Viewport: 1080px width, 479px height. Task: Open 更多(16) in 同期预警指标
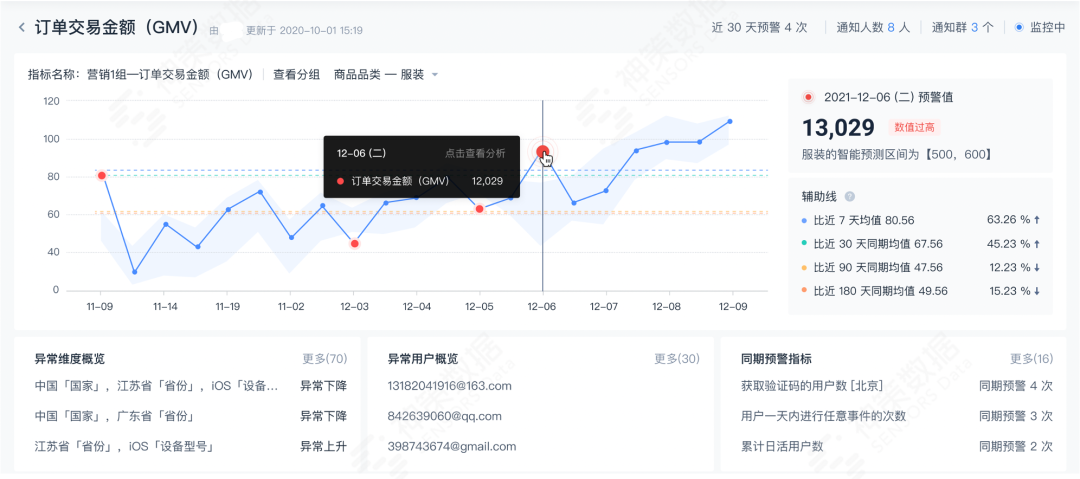pos(1031,358)
